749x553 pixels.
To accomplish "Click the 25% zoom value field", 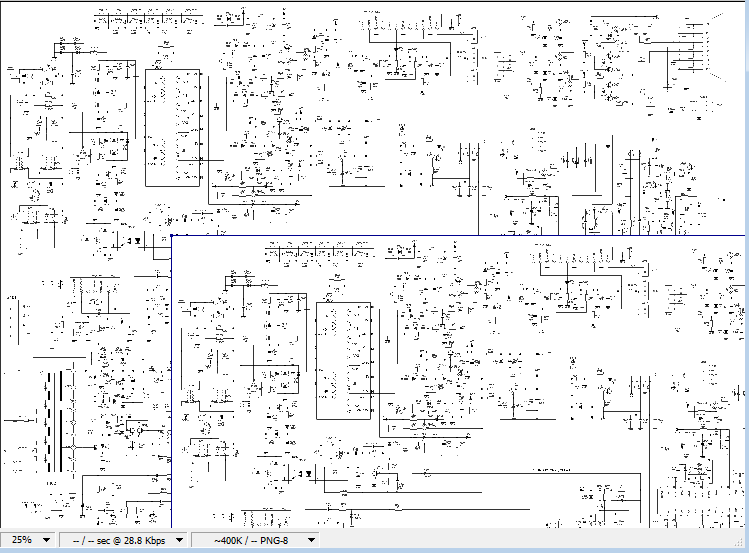I will pos(21,540).
